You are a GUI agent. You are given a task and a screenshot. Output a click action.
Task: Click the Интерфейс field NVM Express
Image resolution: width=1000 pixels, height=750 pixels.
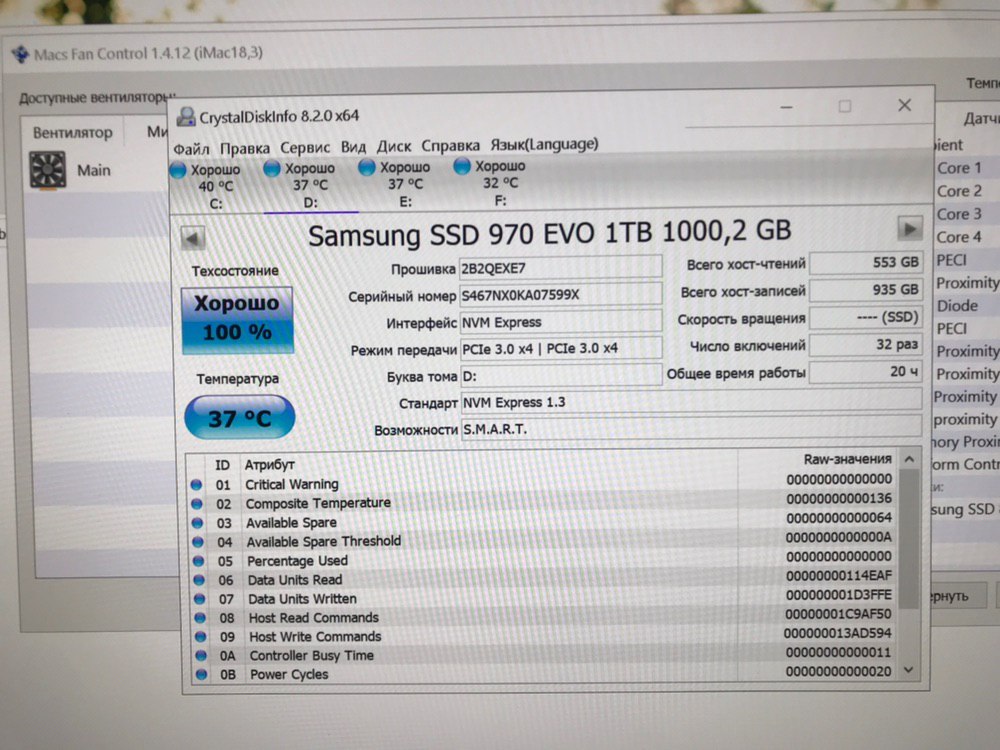point(561,322)
